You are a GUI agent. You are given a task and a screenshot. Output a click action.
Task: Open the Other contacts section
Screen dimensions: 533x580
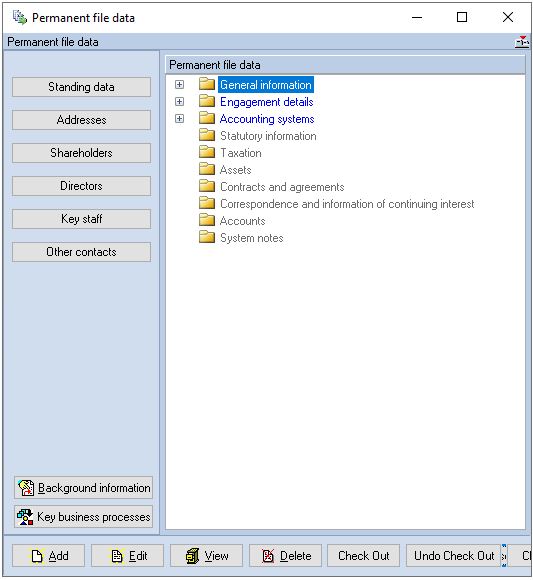81,252
